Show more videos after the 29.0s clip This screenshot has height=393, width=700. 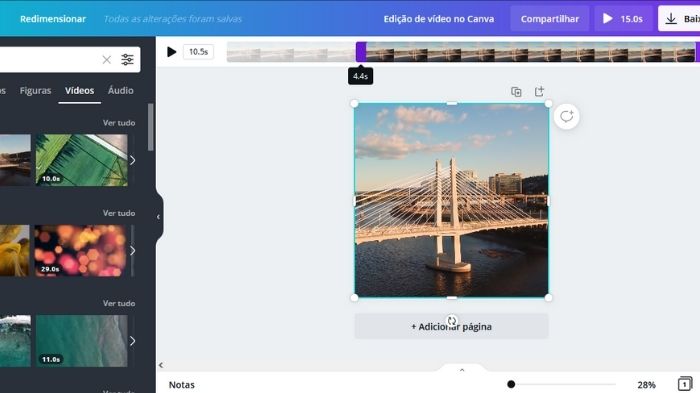coord(133,251)
